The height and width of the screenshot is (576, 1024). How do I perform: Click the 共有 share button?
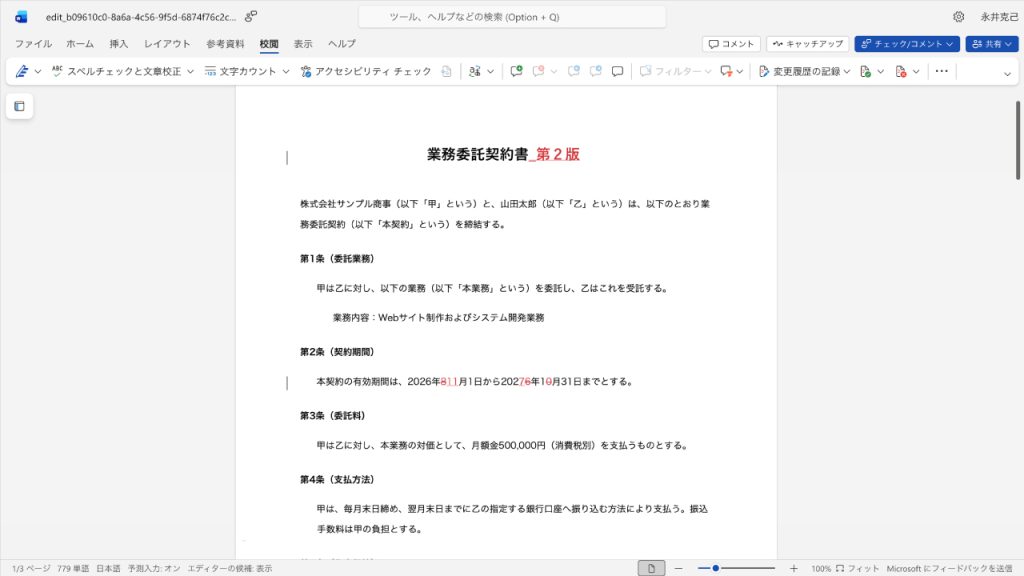pos(991,44)
